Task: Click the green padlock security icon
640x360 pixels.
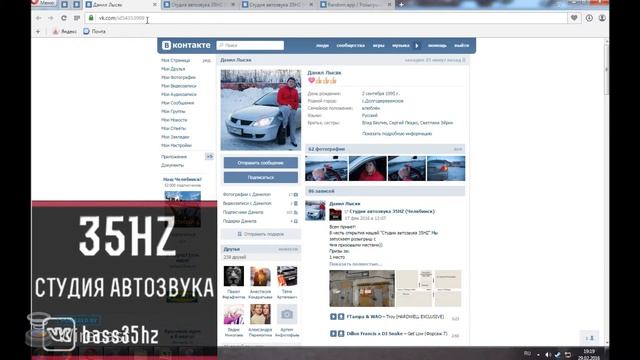Action: point(91,18)
